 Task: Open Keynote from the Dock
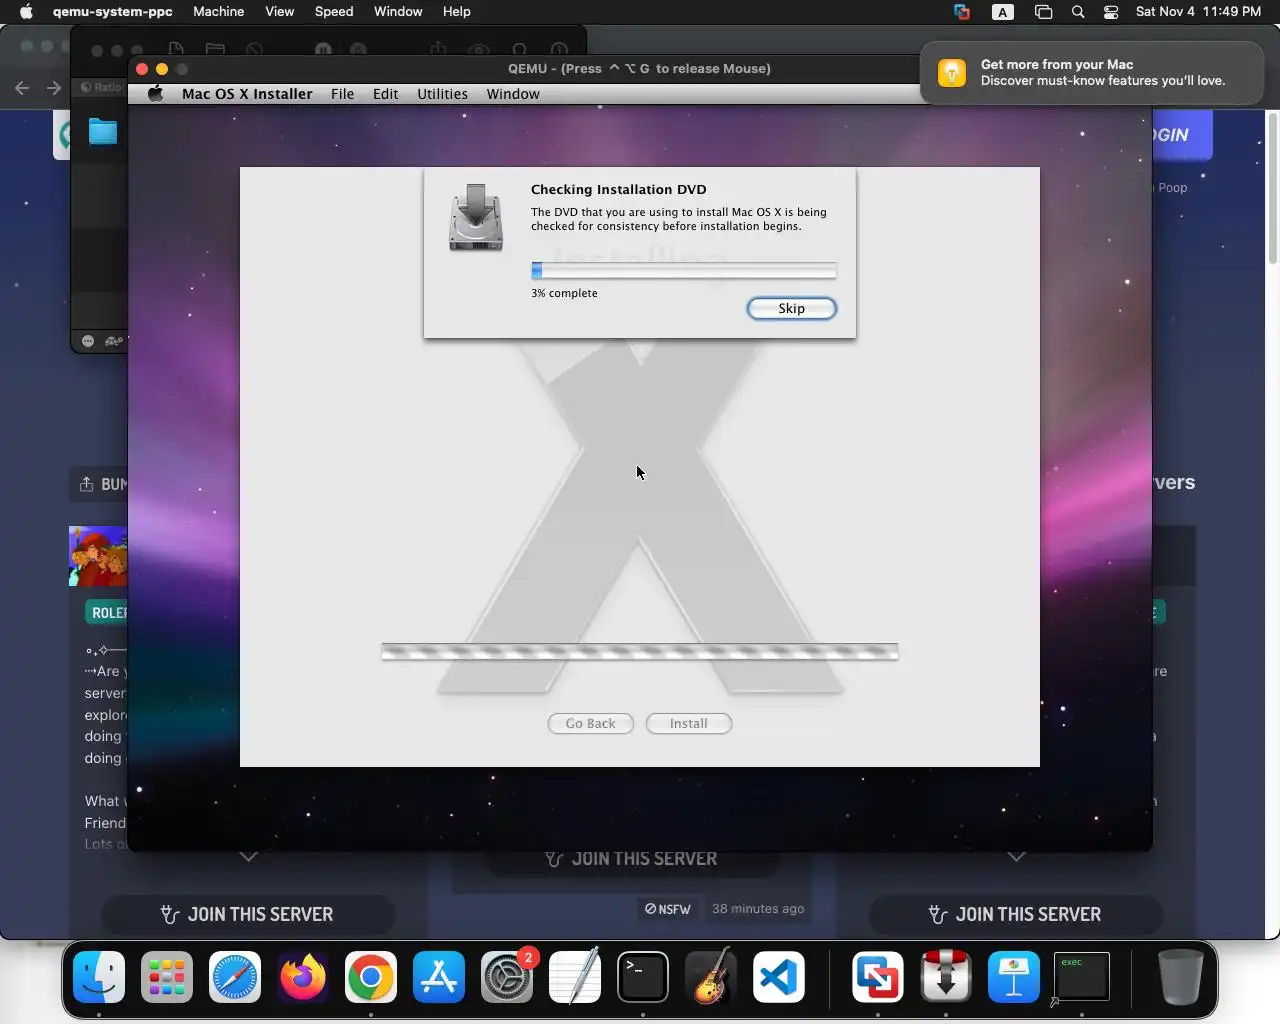[x=1014, y=977]
